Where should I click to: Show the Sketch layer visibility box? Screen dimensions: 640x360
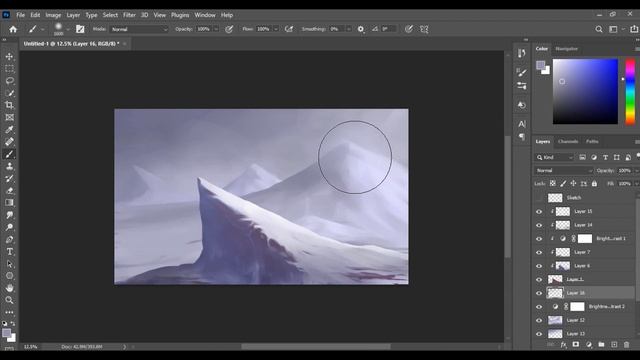coord(539,198)
